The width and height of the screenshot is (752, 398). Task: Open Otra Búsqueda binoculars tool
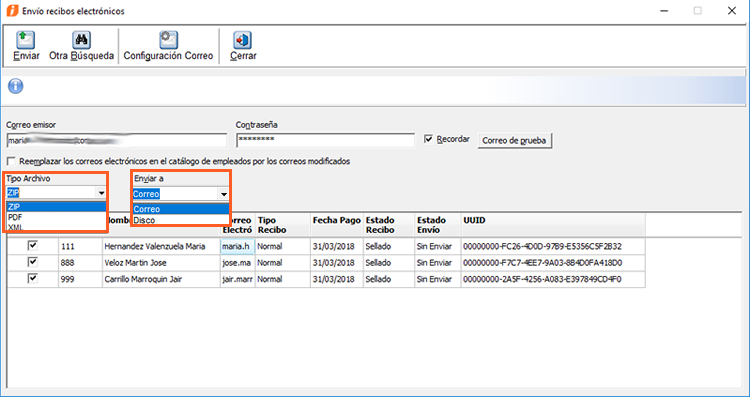[x=82, y=40]
